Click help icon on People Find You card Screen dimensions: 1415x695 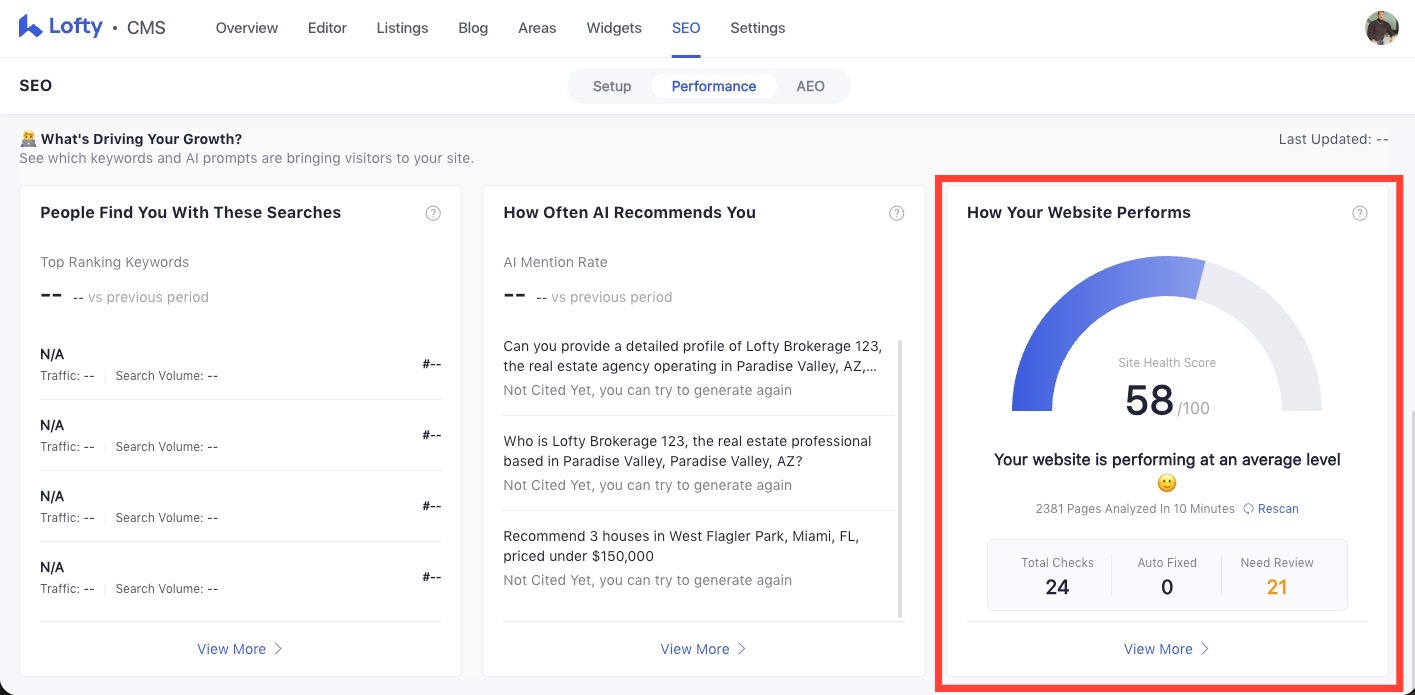tap(433, 213)
